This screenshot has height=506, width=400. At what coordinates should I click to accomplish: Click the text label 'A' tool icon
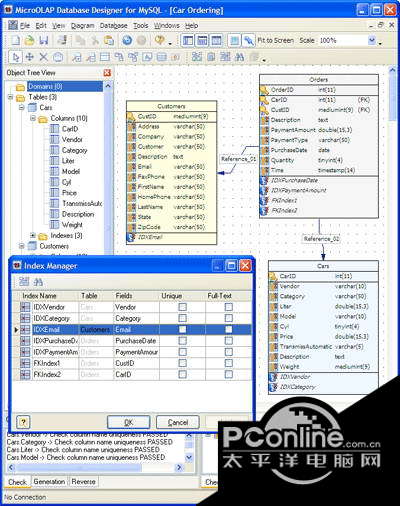pyautogui.click(x=147, y=57)
